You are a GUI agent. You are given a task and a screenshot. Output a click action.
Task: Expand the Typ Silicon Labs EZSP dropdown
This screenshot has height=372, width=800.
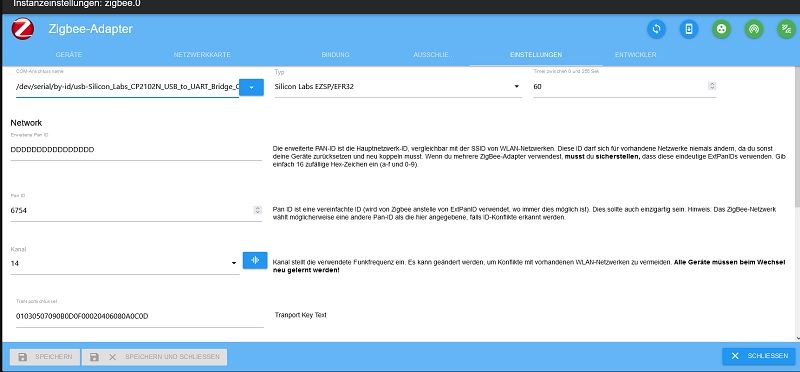[x=398, y=87]
